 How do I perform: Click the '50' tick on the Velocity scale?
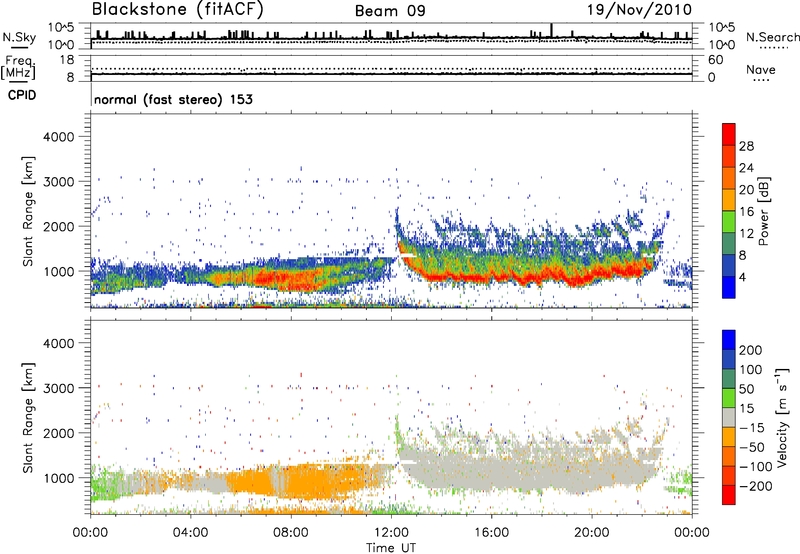[746, 389]
